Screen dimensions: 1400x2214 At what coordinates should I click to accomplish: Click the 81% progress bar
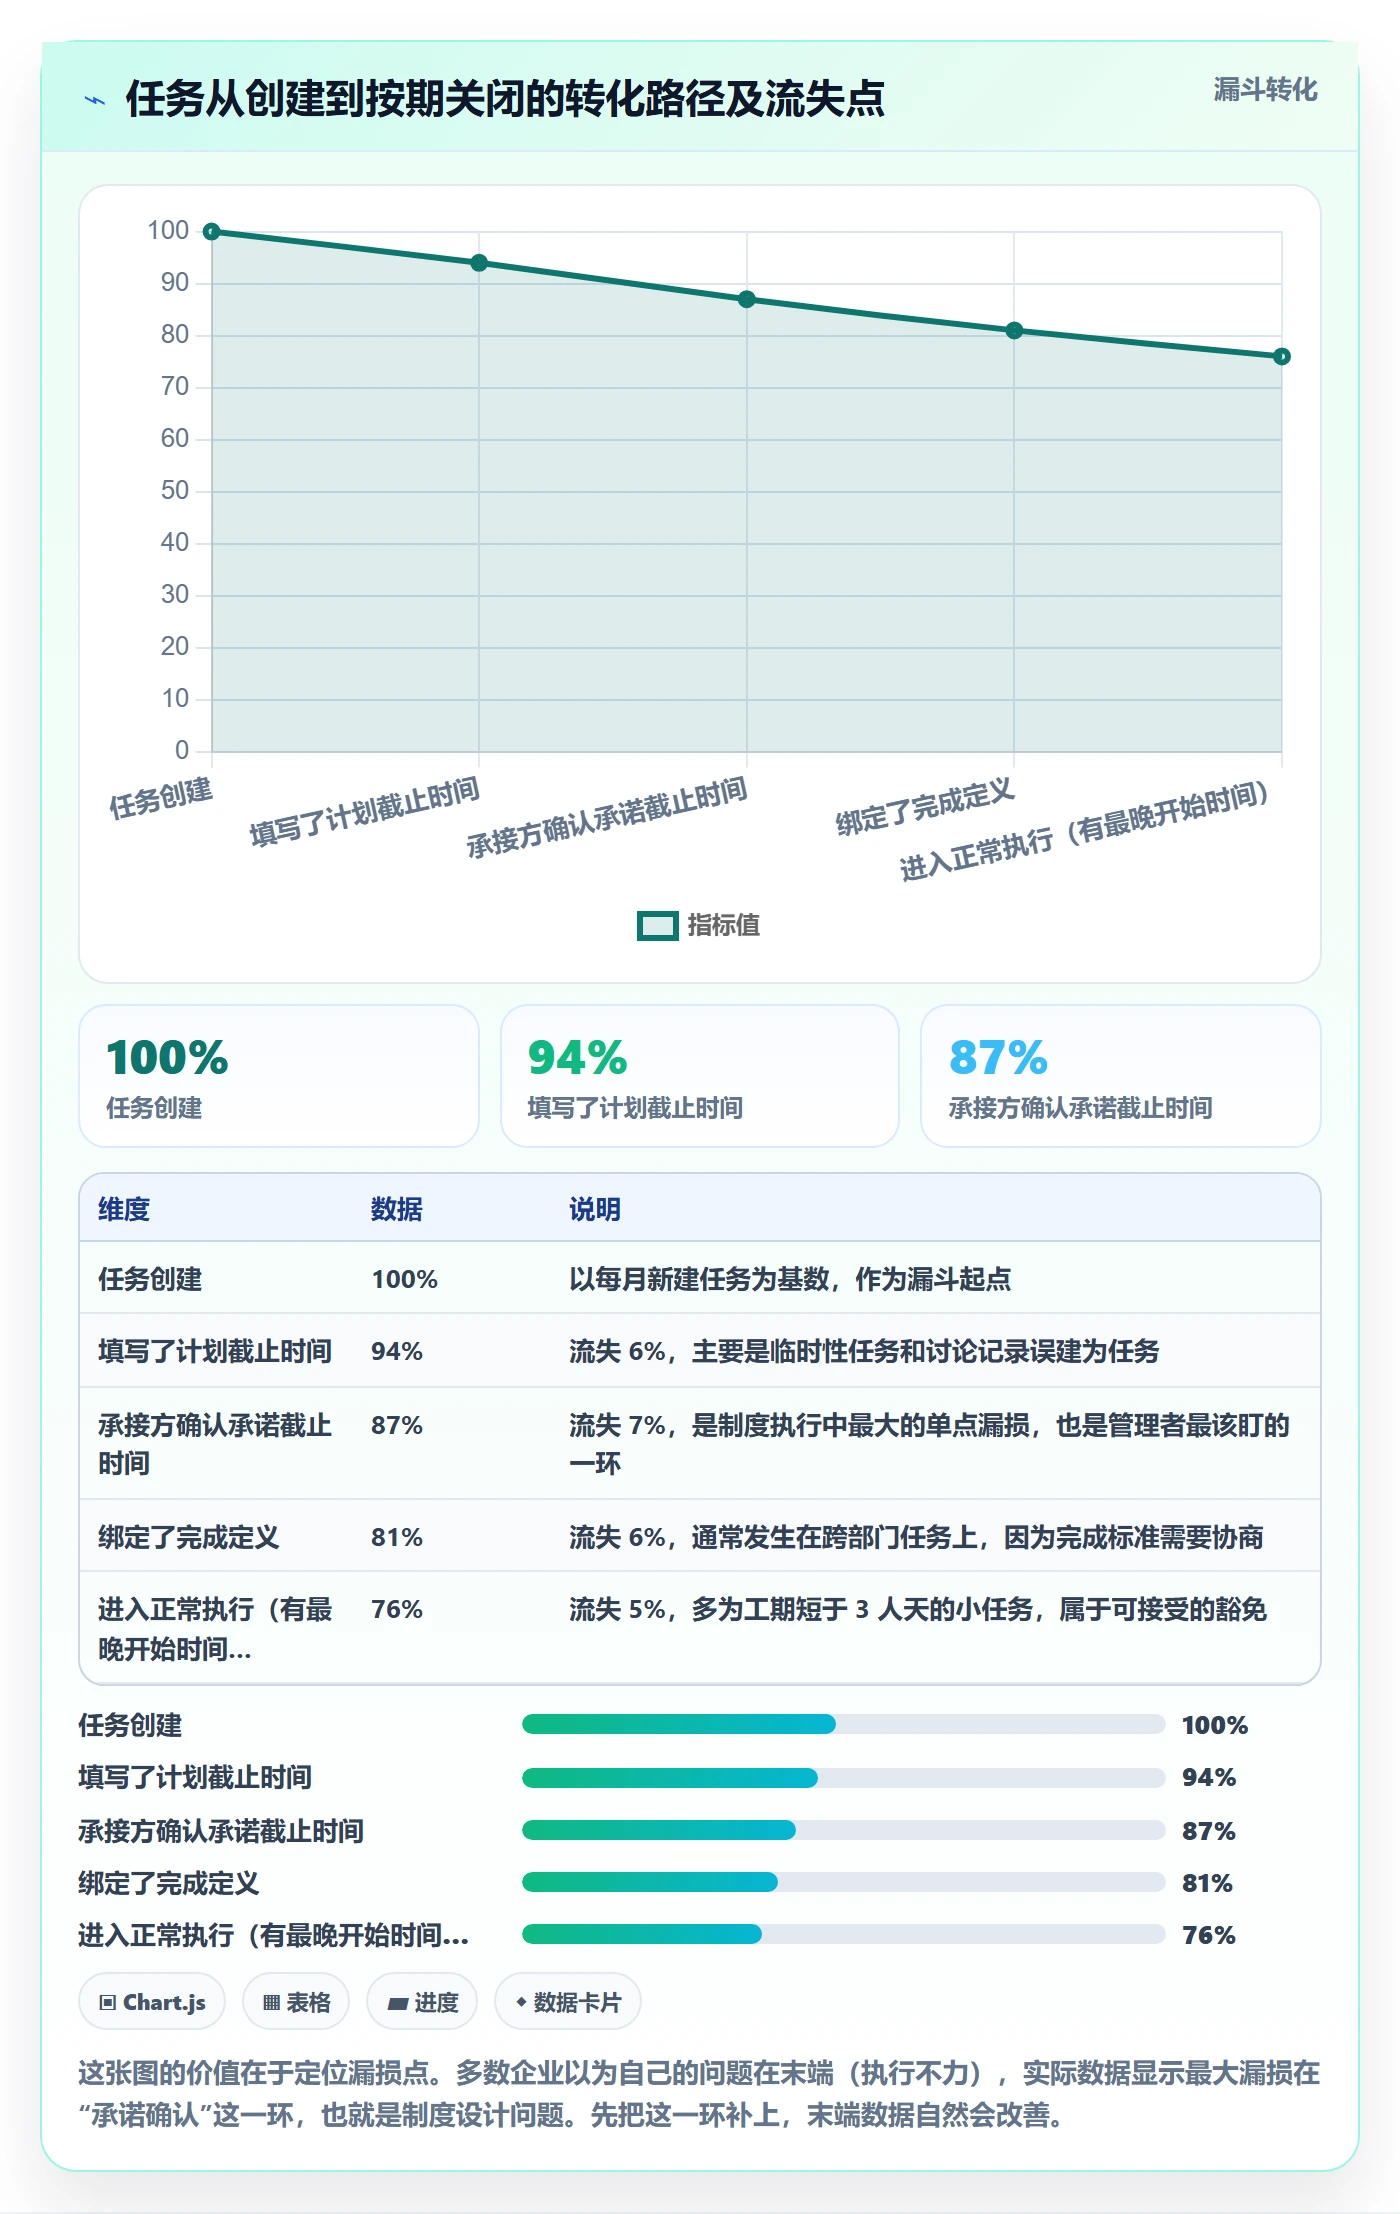(843, 1882)
